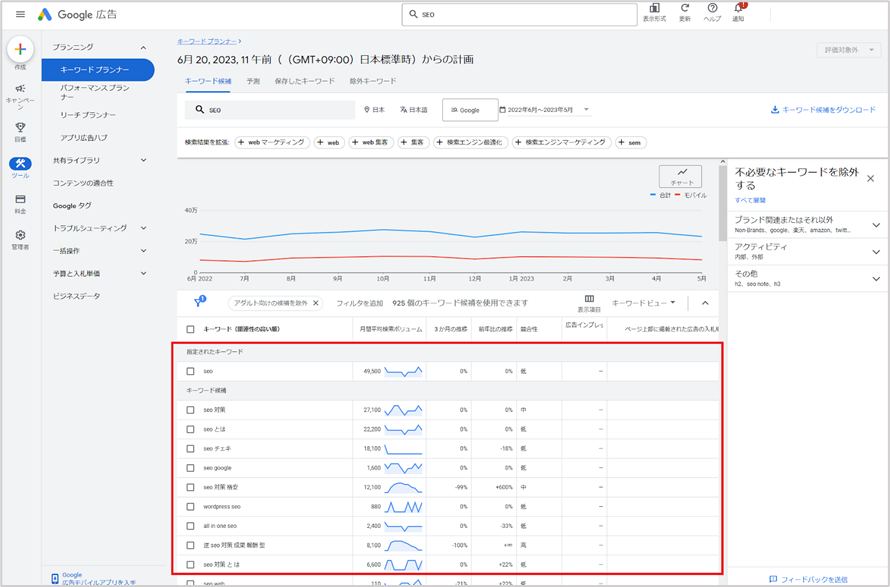890x587 pixels.
Task: Open Campaigns megaphone icon in sidebar
Action: tap(20, 89)
